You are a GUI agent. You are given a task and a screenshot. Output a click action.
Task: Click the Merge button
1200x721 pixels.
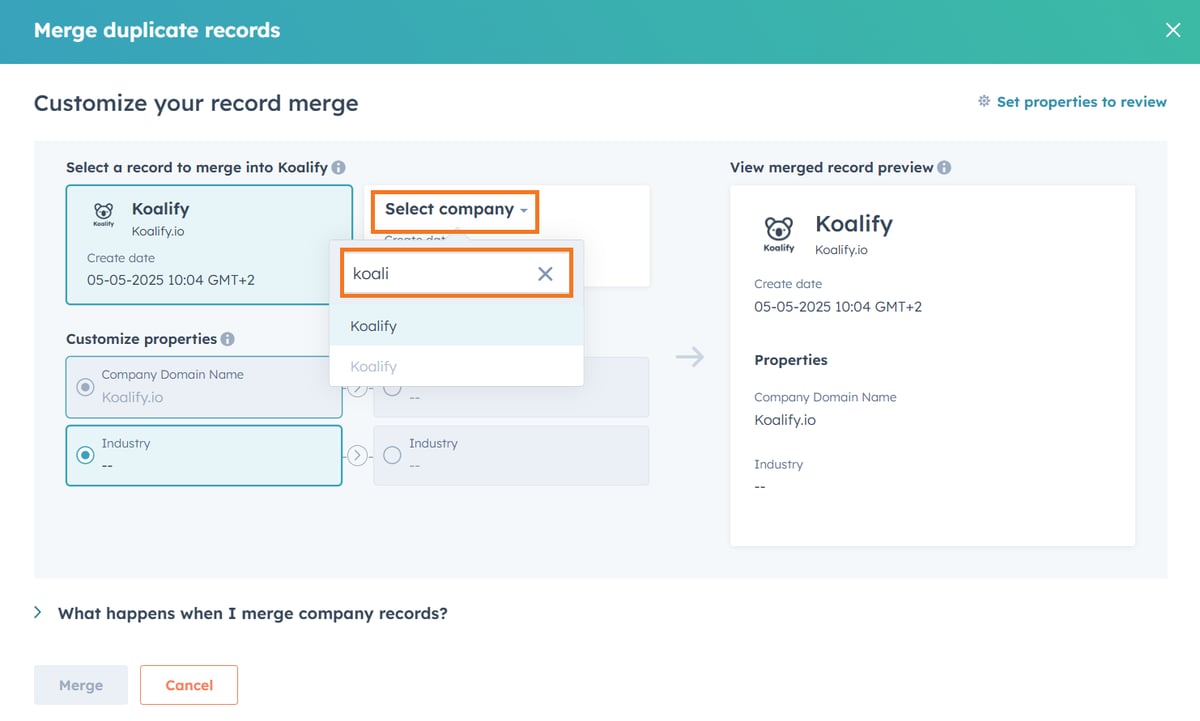tap(80, 685)
